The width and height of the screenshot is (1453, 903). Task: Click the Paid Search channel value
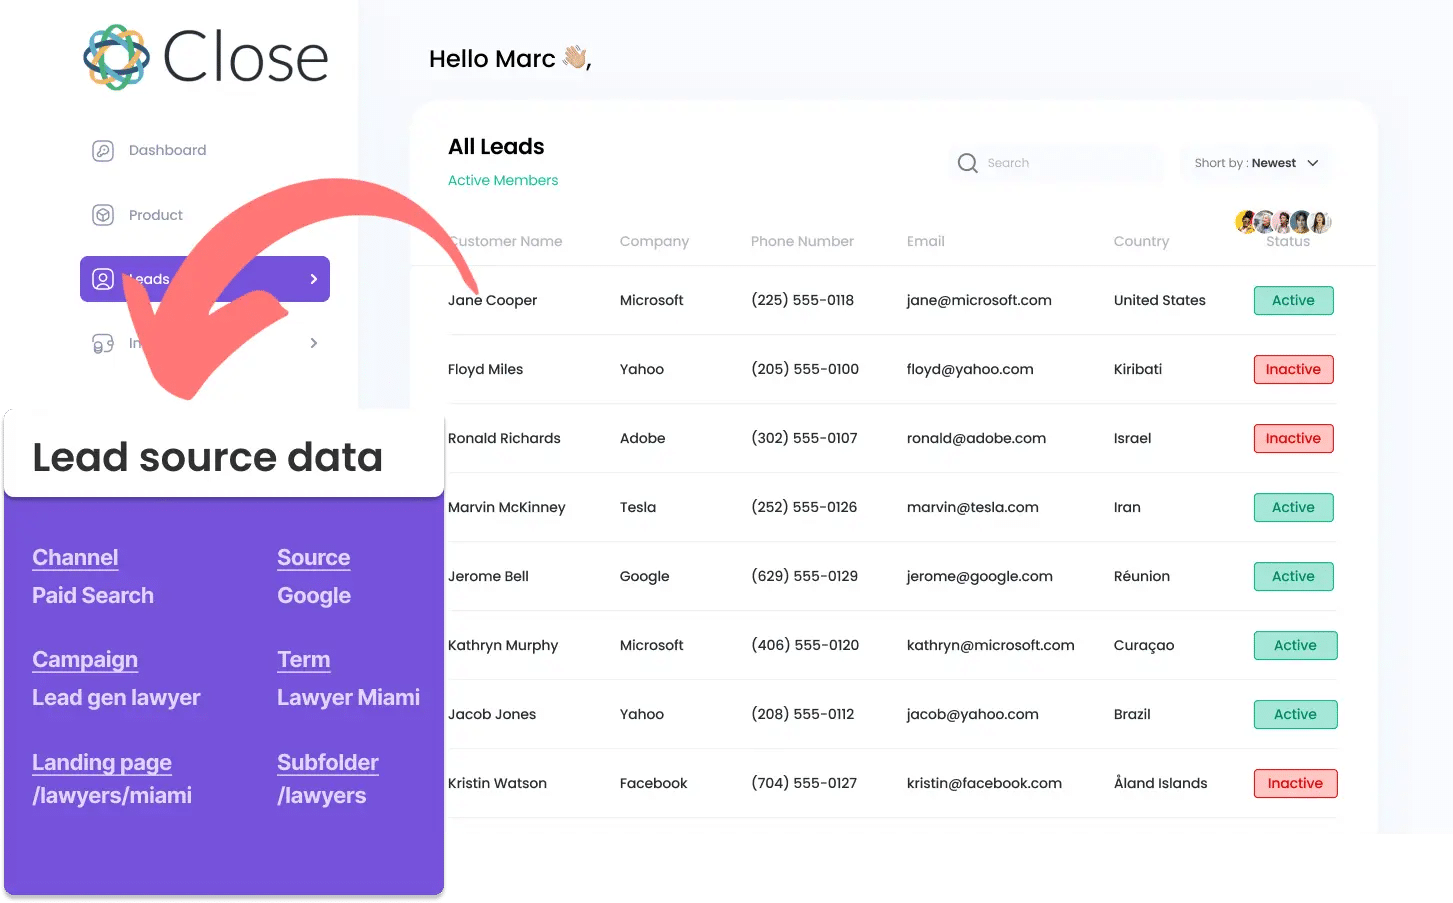[x=93, y=596]
